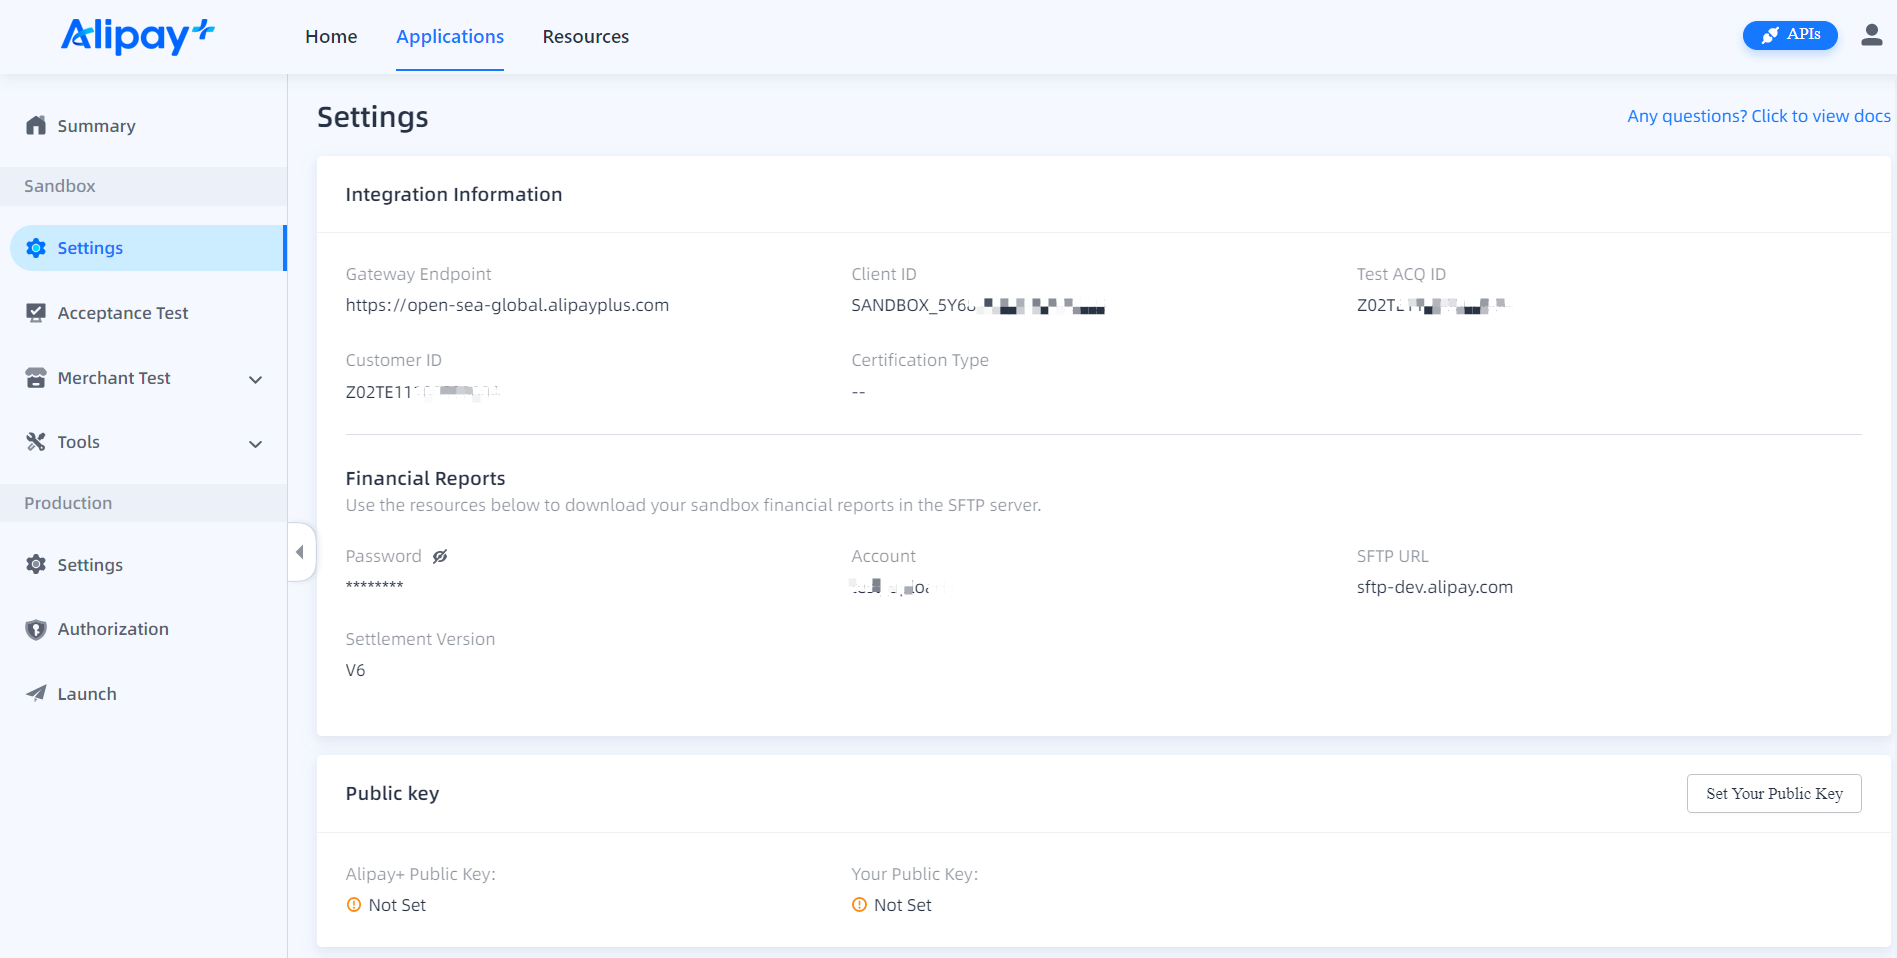Click the Acceptance Test checklist icon

(36, 313)
